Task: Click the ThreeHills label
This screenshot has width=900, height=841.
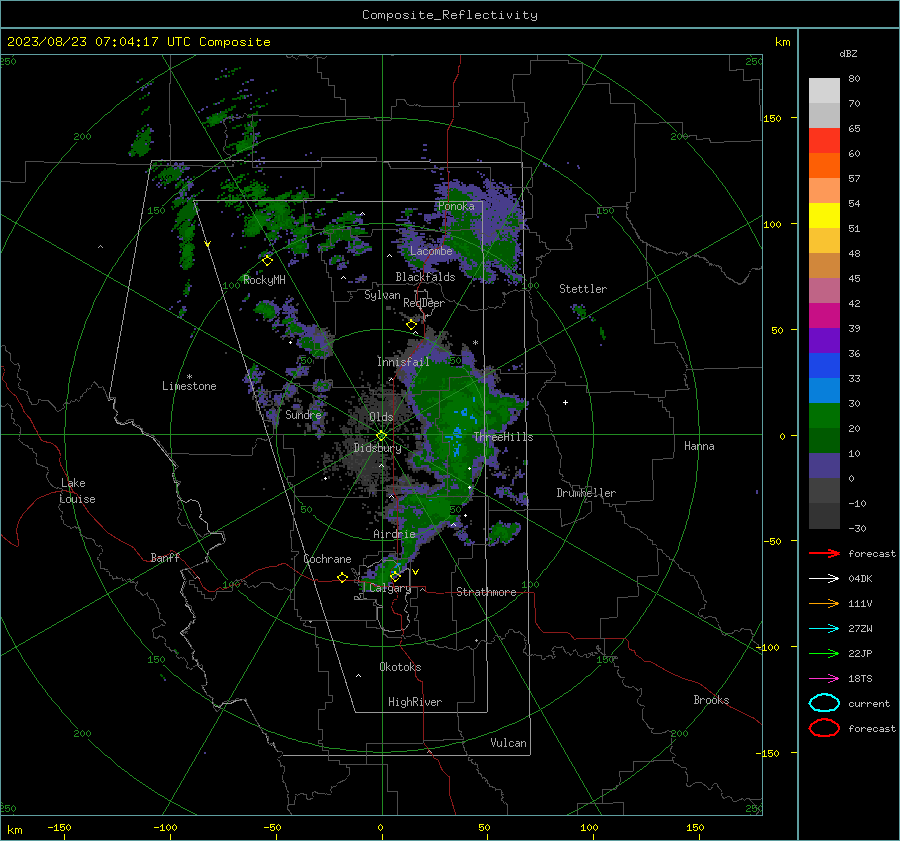Action: (503, 437)
